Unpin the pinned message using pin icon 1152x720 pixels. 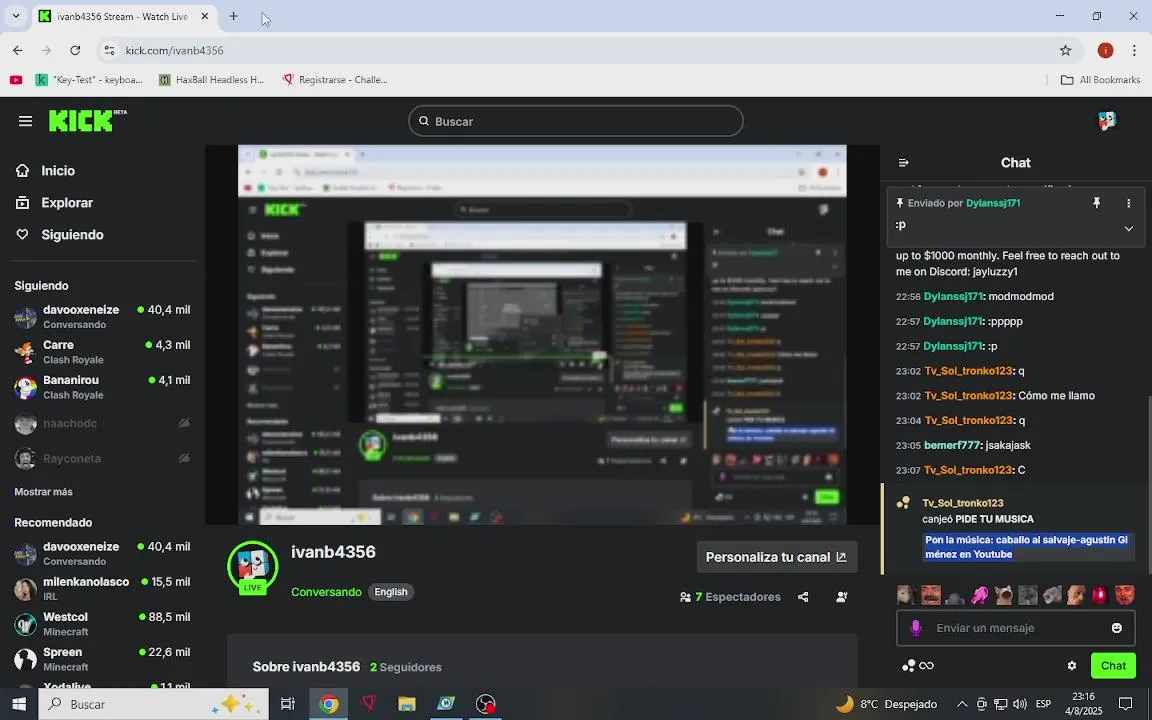1096,203
